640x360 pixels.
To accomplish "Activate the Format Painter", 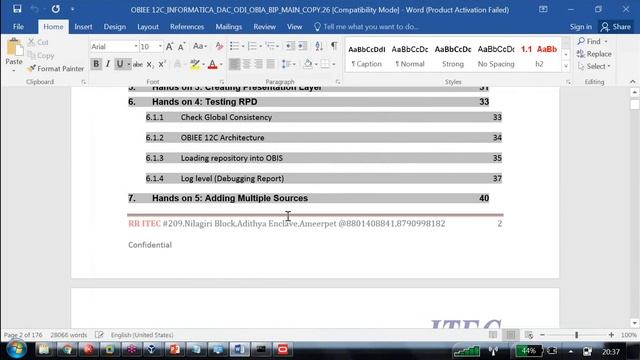I will tap(56, 69).
